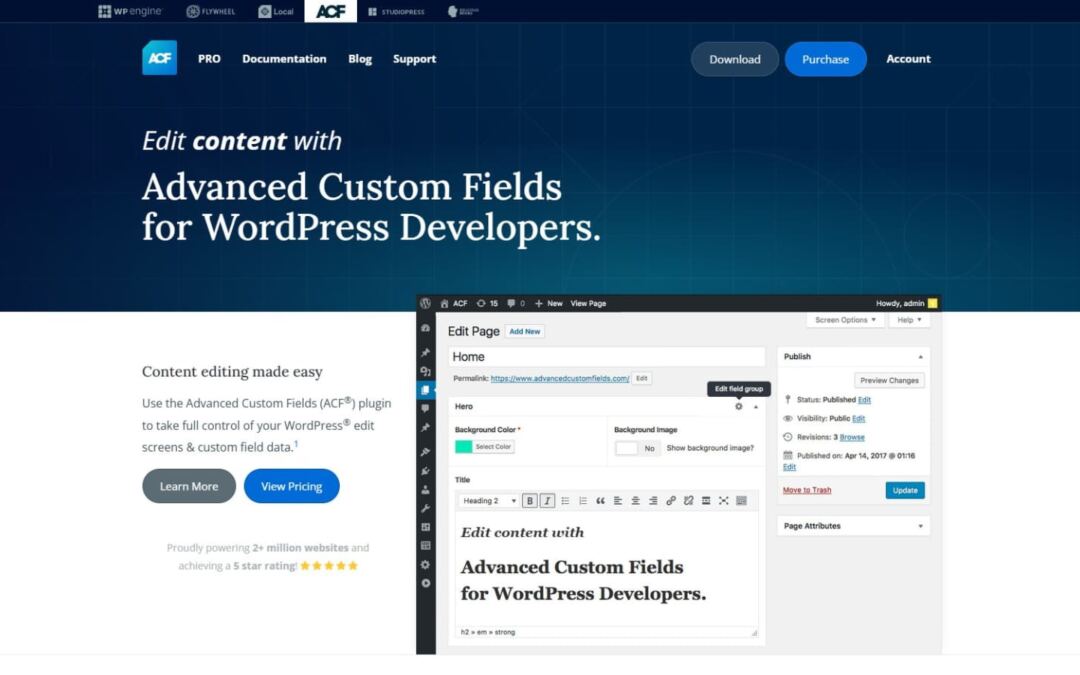Open the New menu in the admin bar
1080x675 pixels.
point(551,303)
